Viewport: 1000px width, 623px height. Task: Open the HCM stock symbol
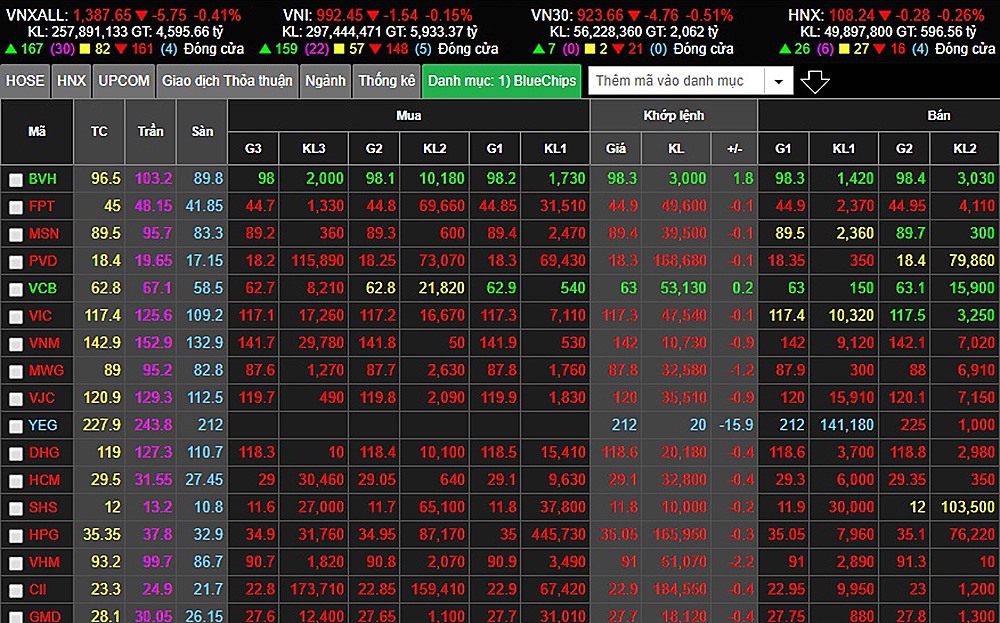tap(45, 480)
